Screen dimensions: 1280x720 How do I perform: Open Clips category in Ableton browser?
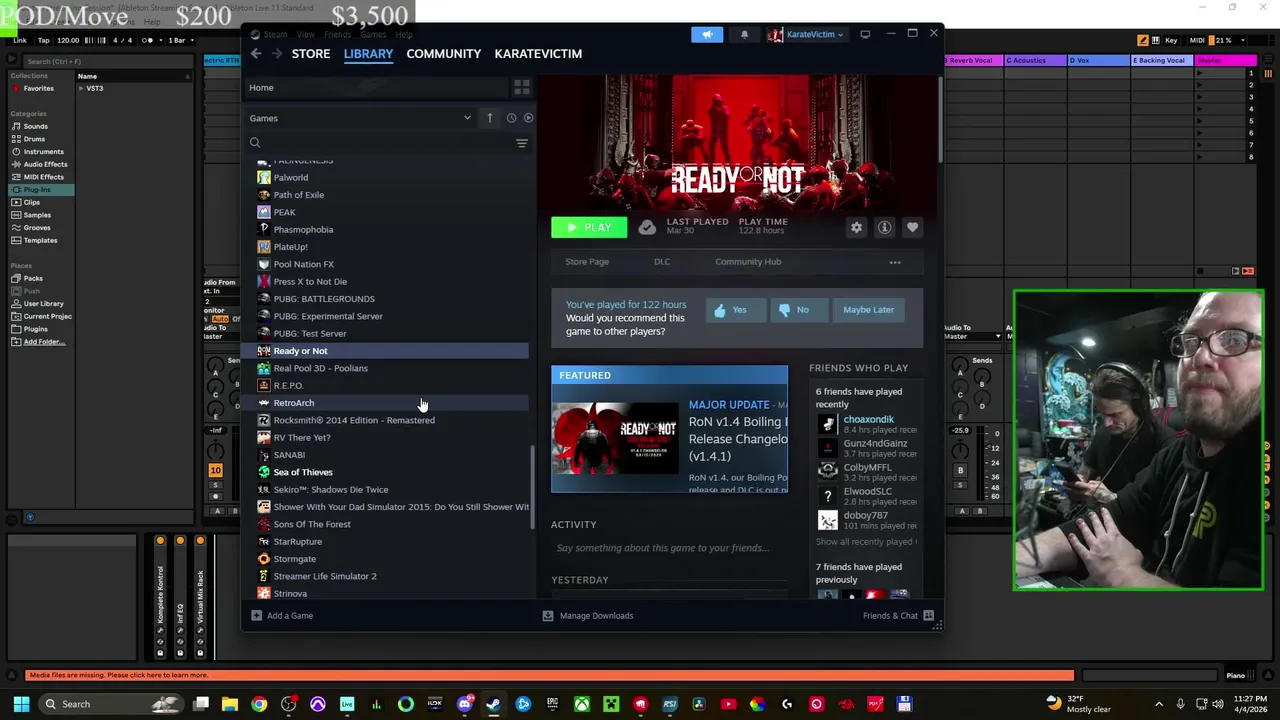click(31, 202)
